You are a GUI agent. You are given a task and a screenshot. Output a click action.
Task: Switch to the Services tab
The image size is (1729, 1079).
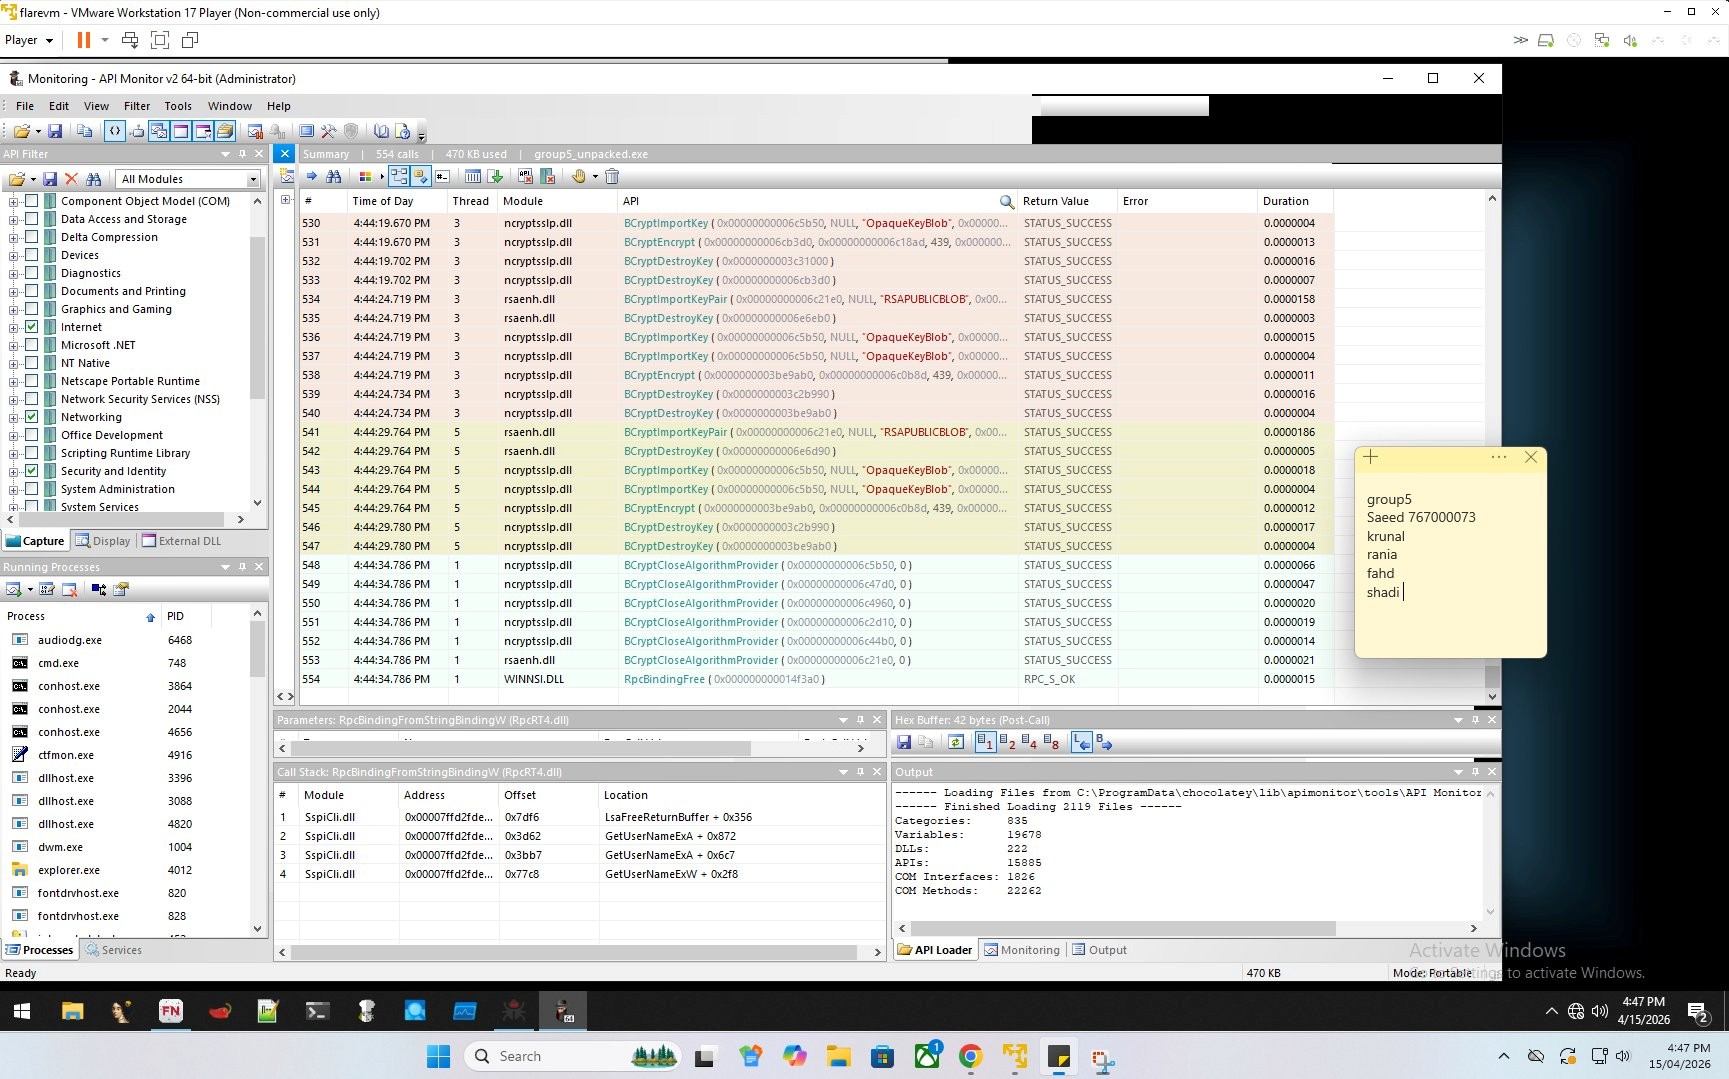(114, 950)
